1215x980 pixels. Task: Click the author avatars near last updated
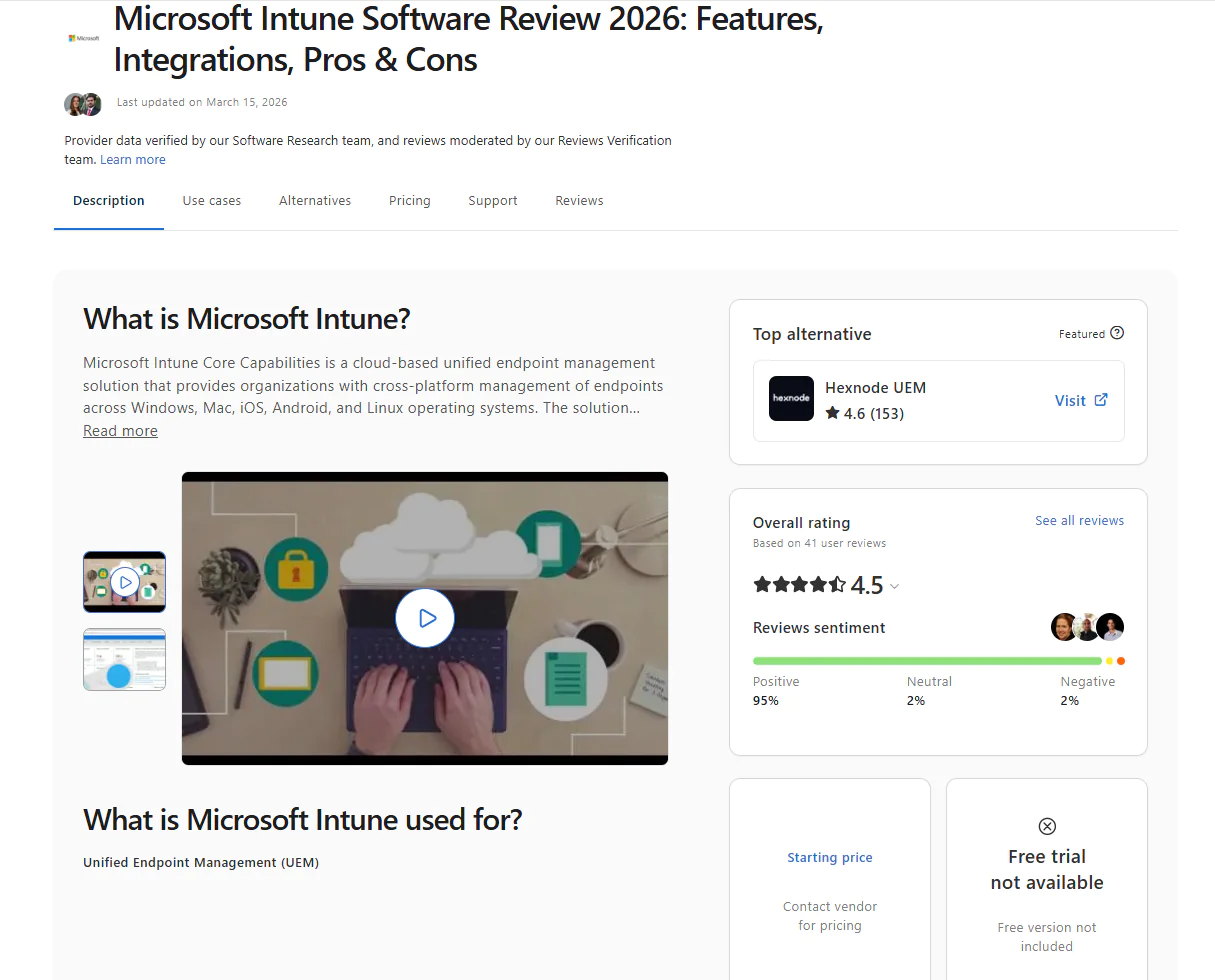pyautogui.click(x=83, y=104)
